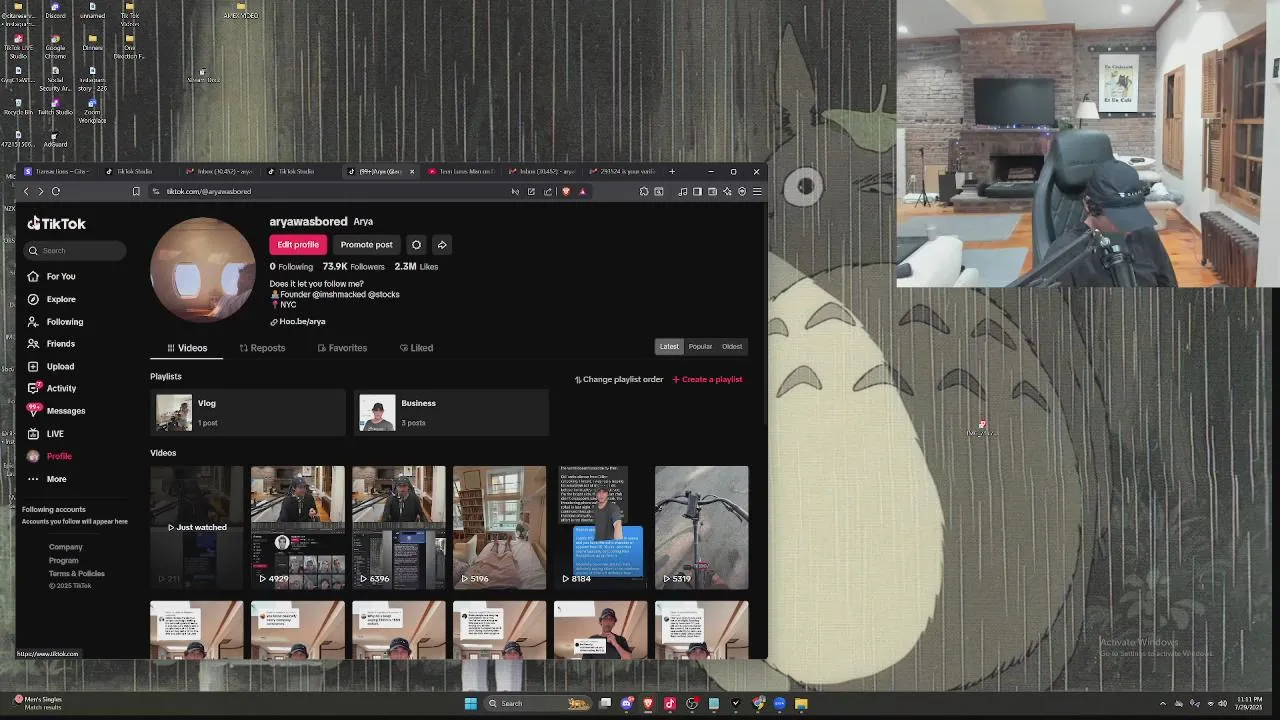The width and height of the screenshot is (1280, 720).
Task: Click Change playlist order
Action: 618,380
